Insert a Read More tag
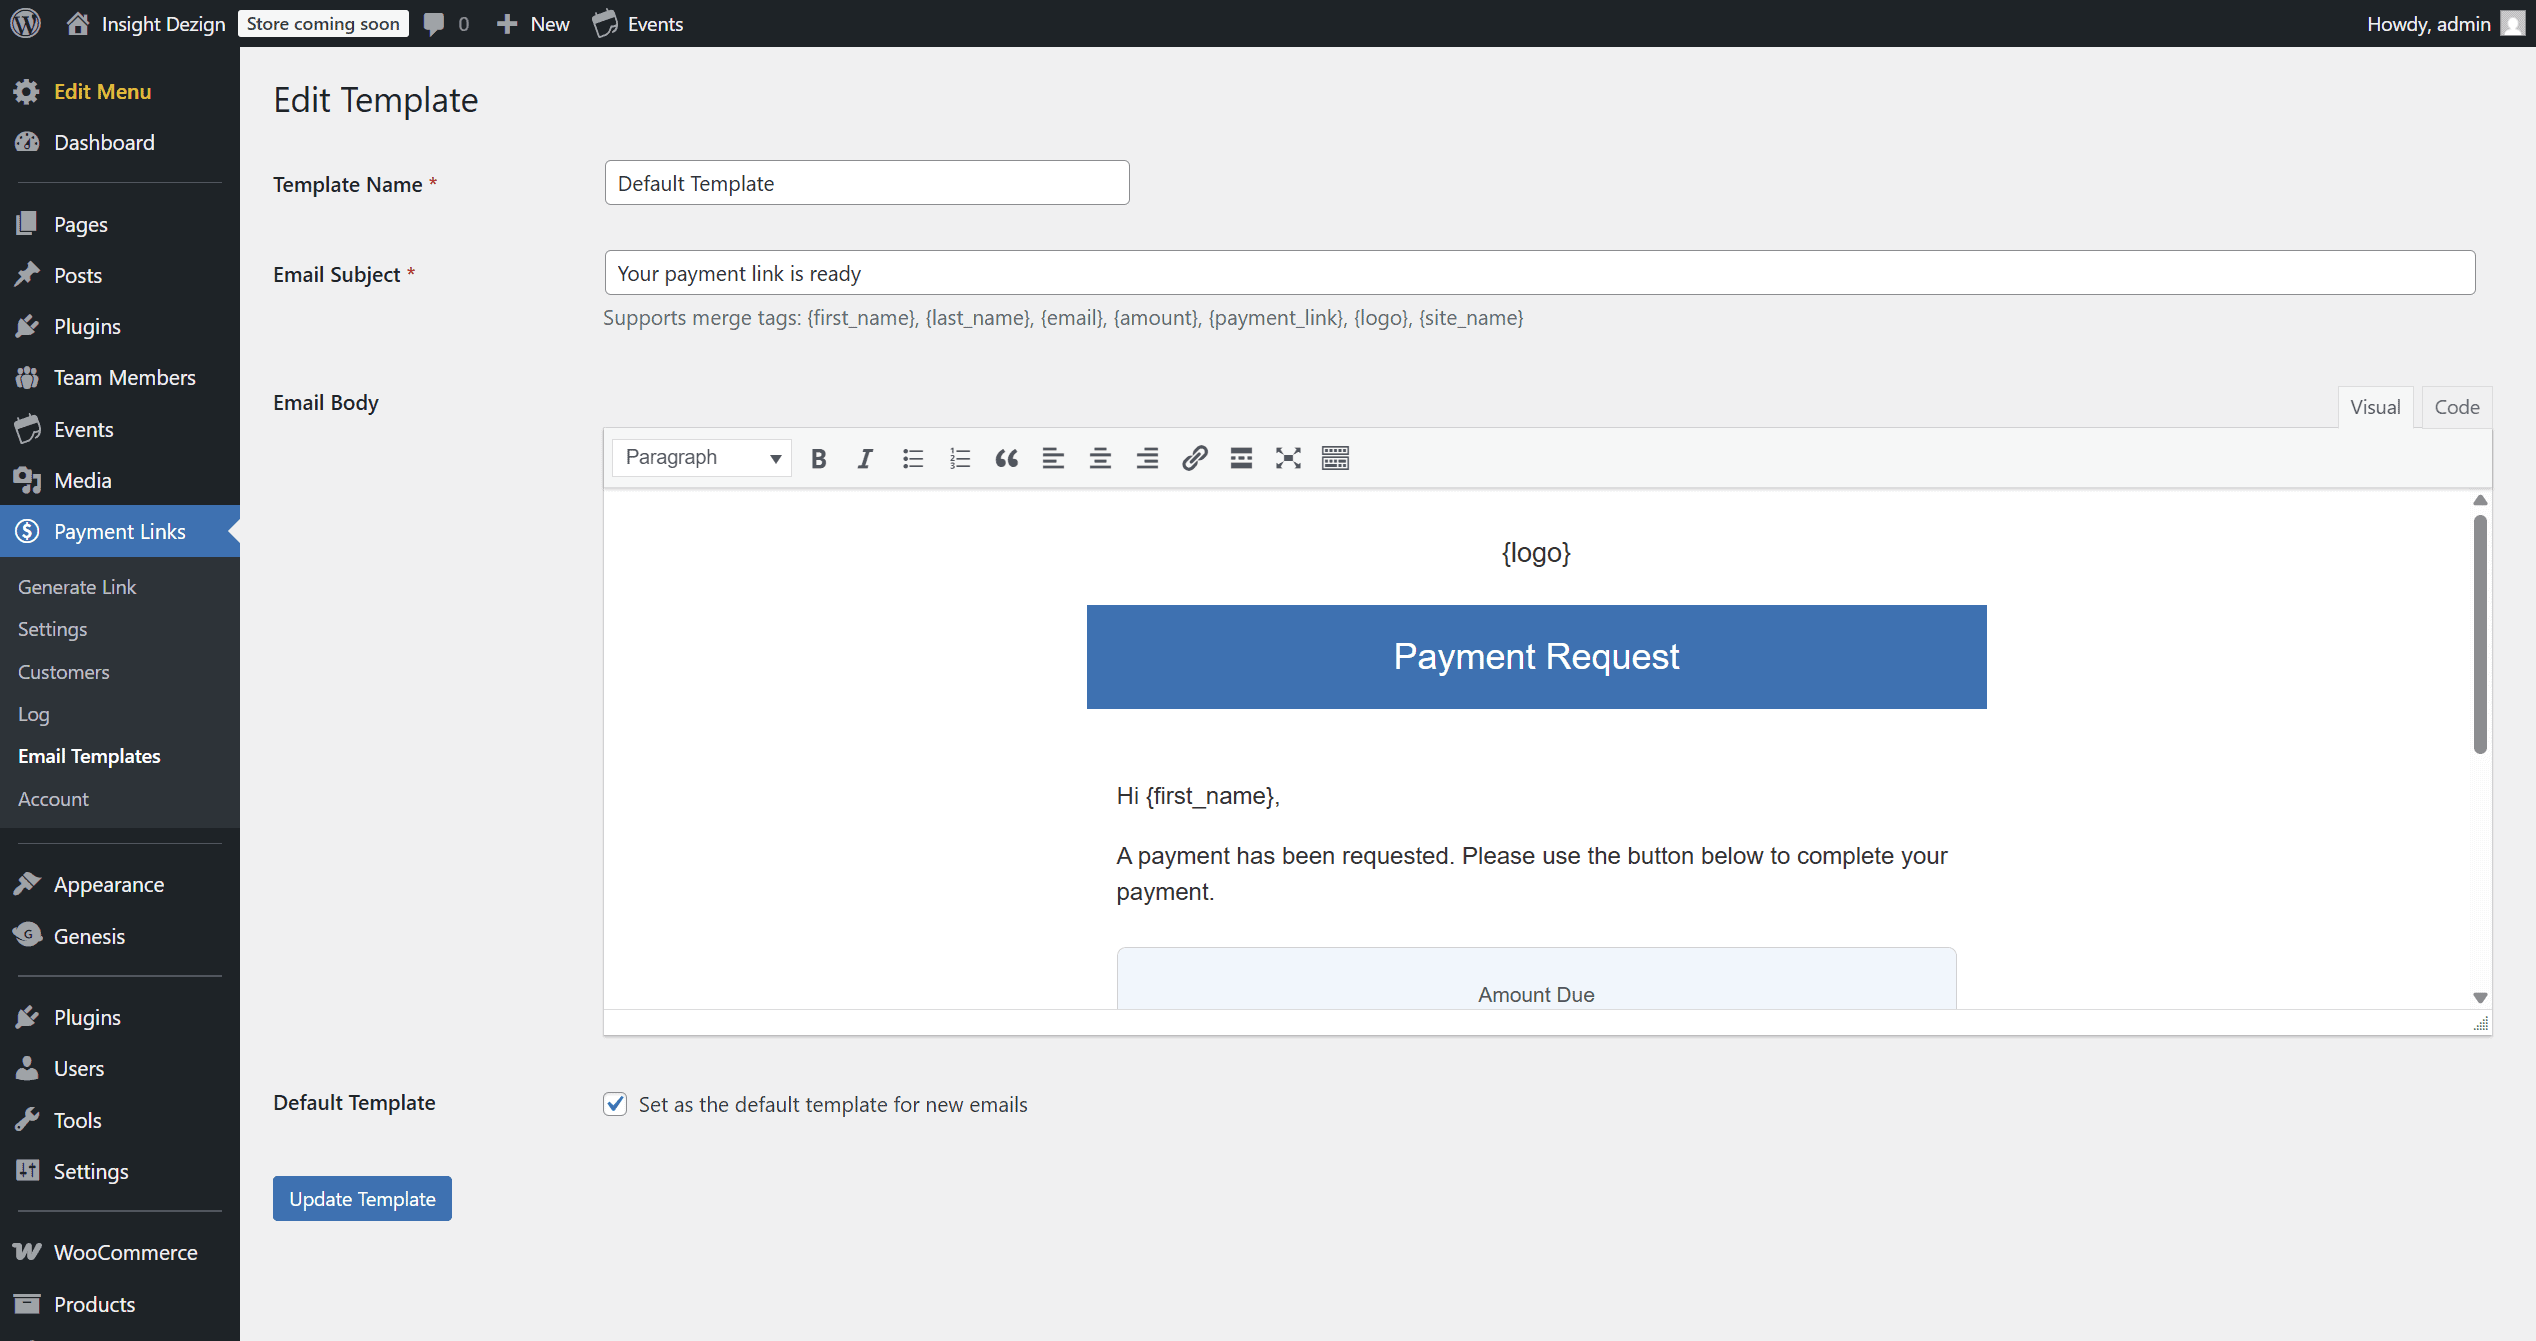Image resolution: width=2536 pixels, height=1341 pixels. [1241, 458]
